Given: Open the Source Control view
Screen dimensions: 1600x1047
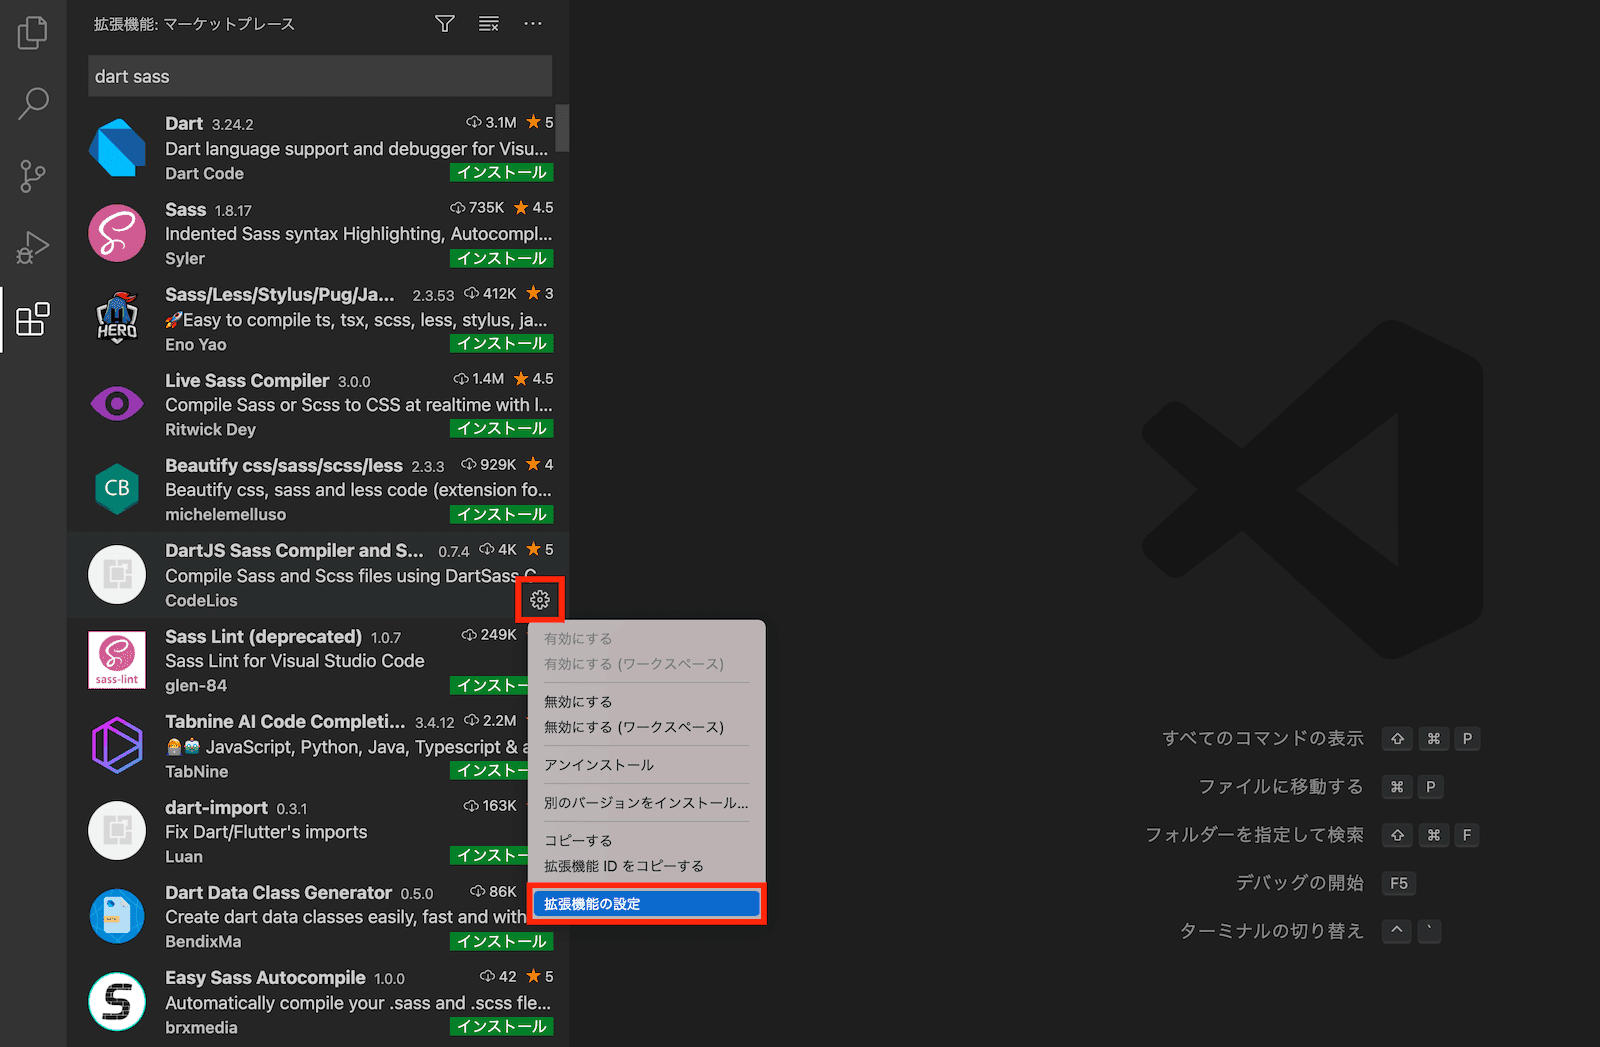Looking at the screenshot, I should [33, 176].
